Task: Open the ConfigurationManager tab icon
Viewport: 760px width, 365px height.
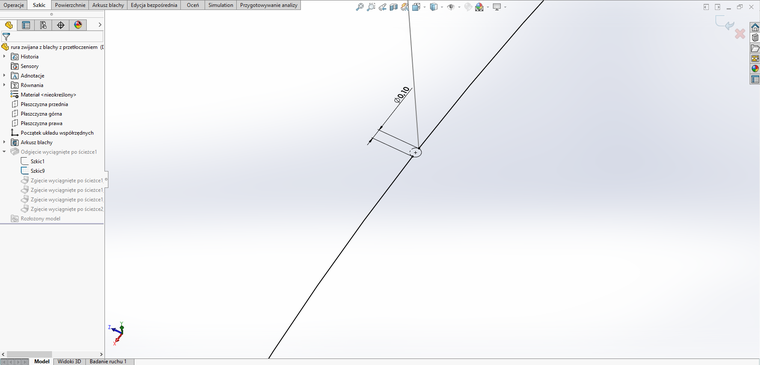Action: click(x=44, y=25)
